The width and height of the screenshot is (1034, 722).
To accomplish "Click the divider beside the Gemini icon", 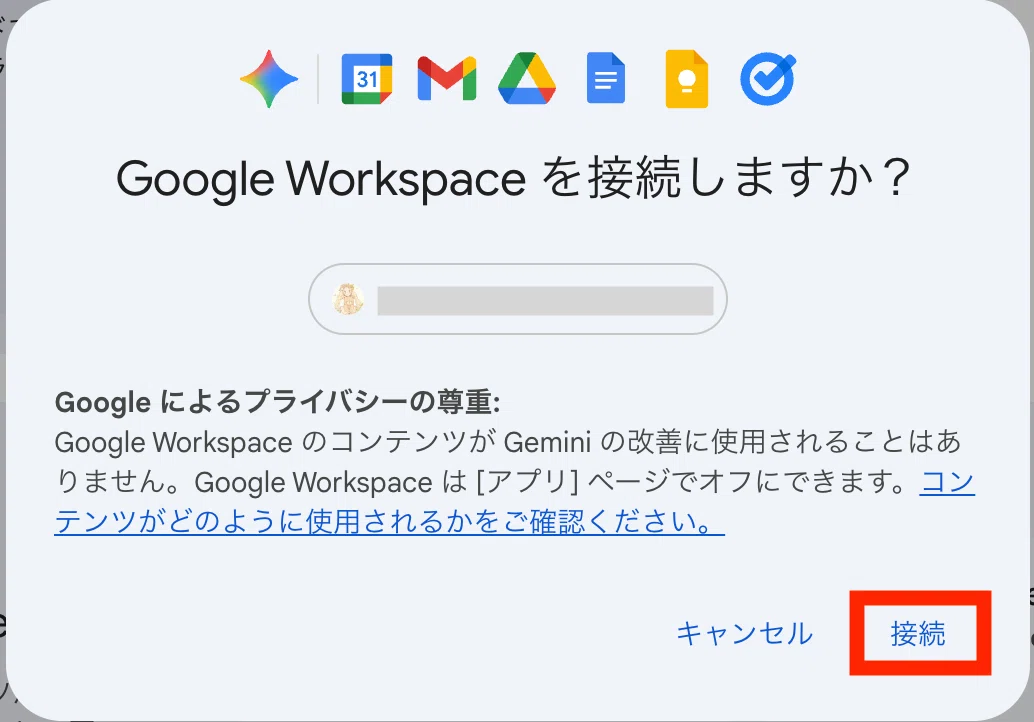I will click(318, 79).
